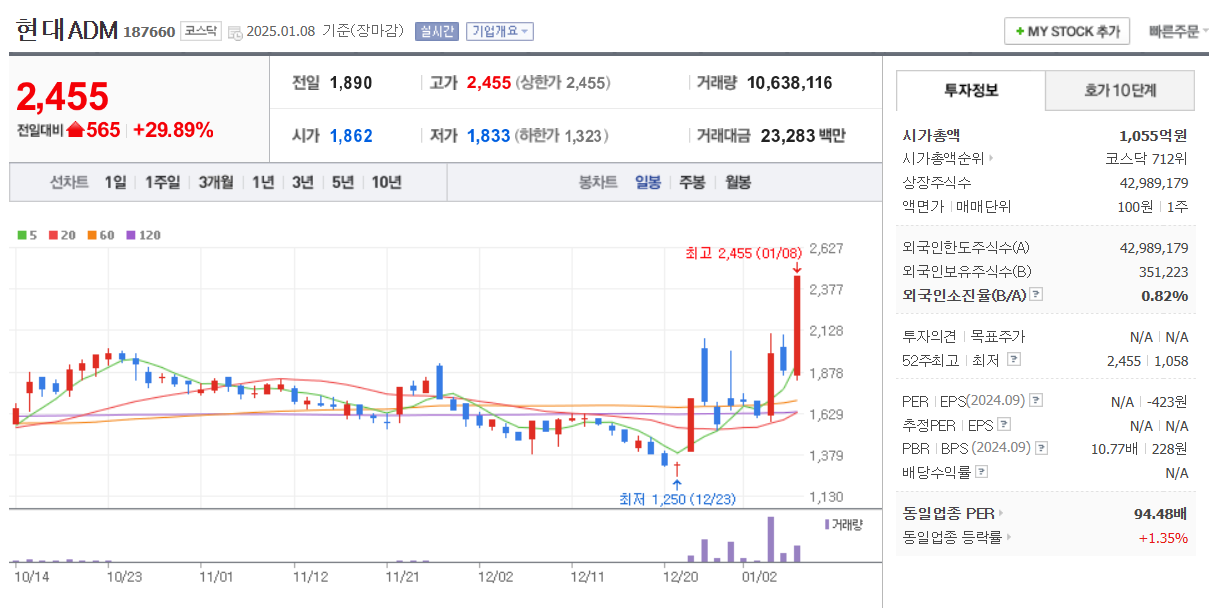This screenshot has height=608, width=1212.
Task: Click the last red candlestick on 01/08
Action: (797, 325)
